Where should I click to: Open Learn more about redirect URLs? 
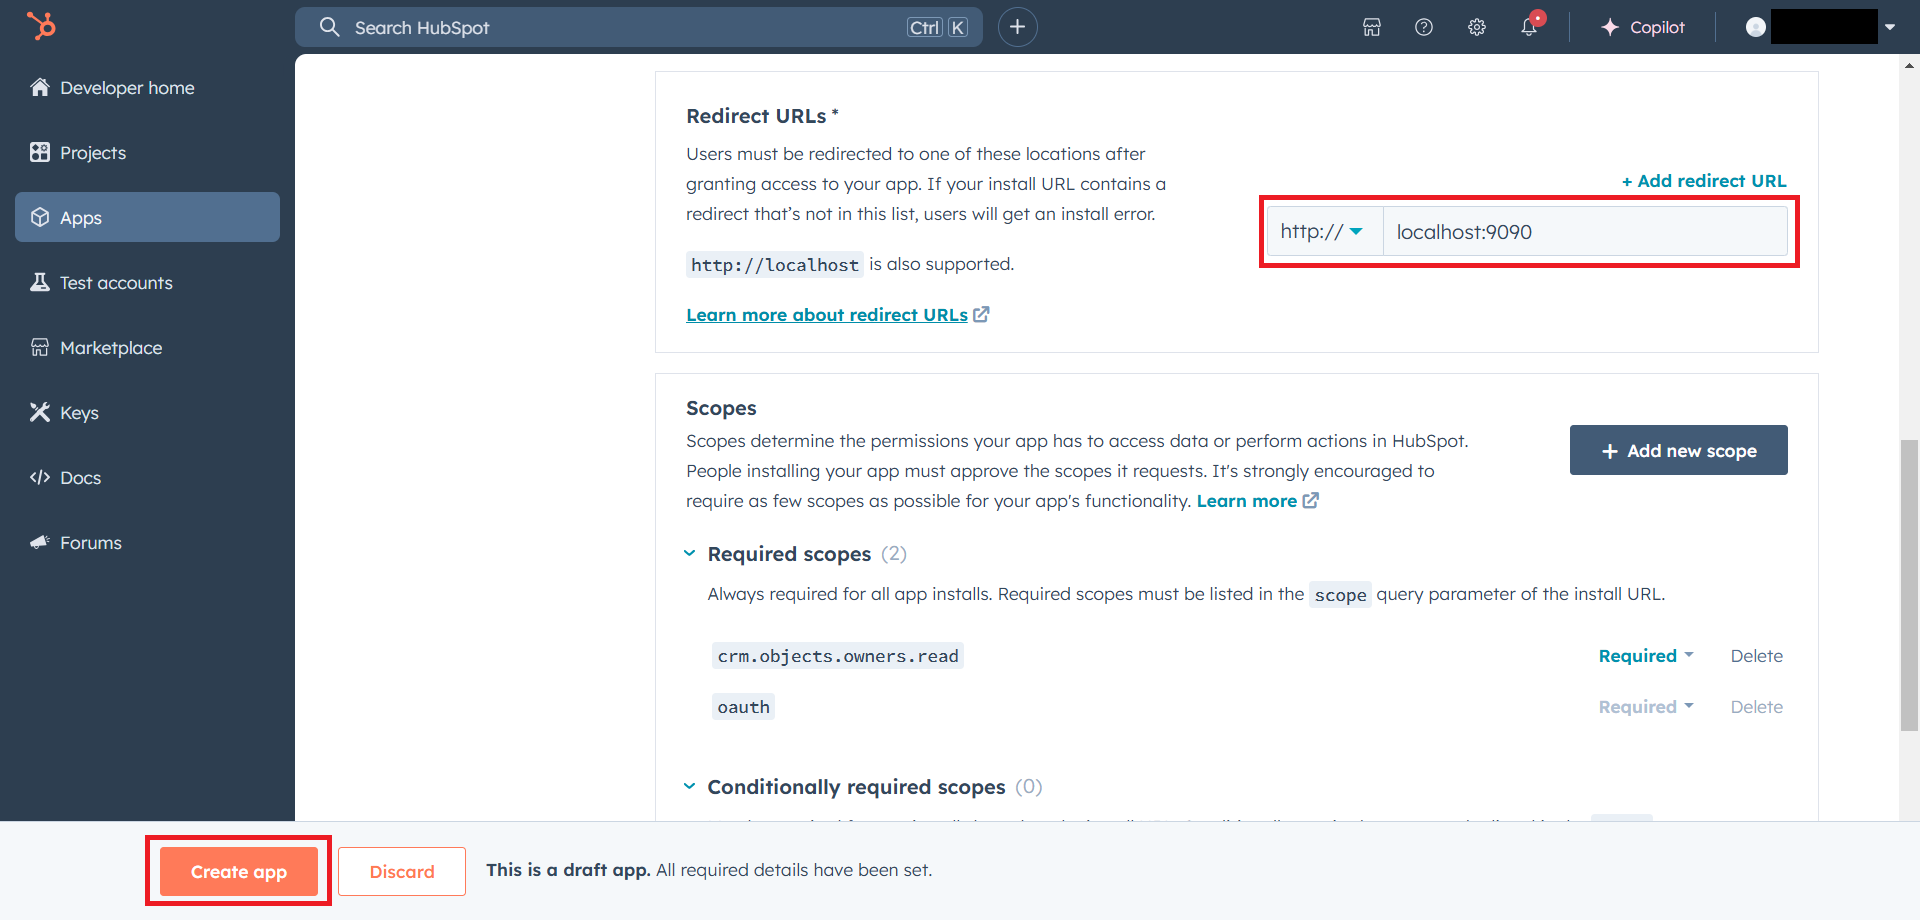(x=827, y=315)
